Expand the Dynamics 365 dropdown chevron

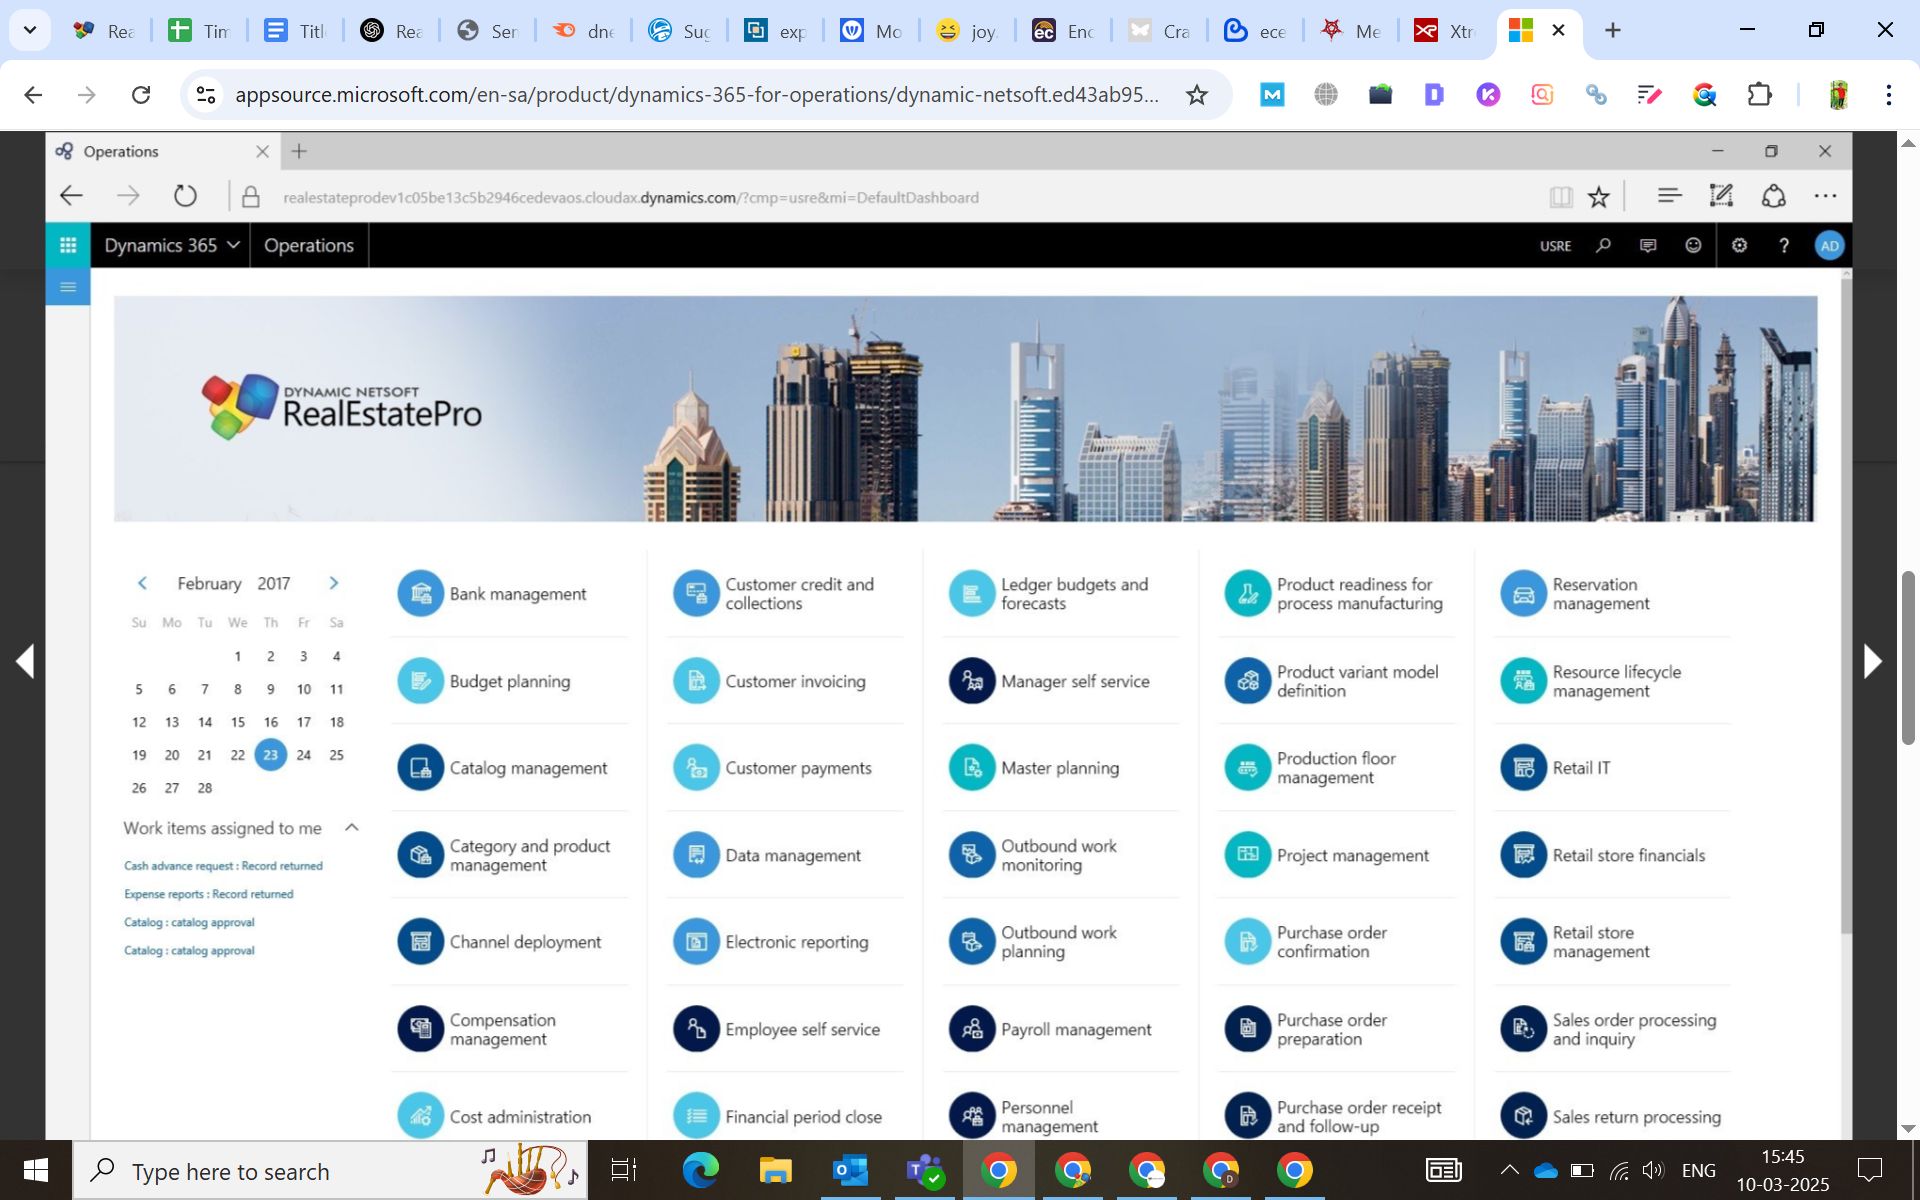click(x=233, y=245)
